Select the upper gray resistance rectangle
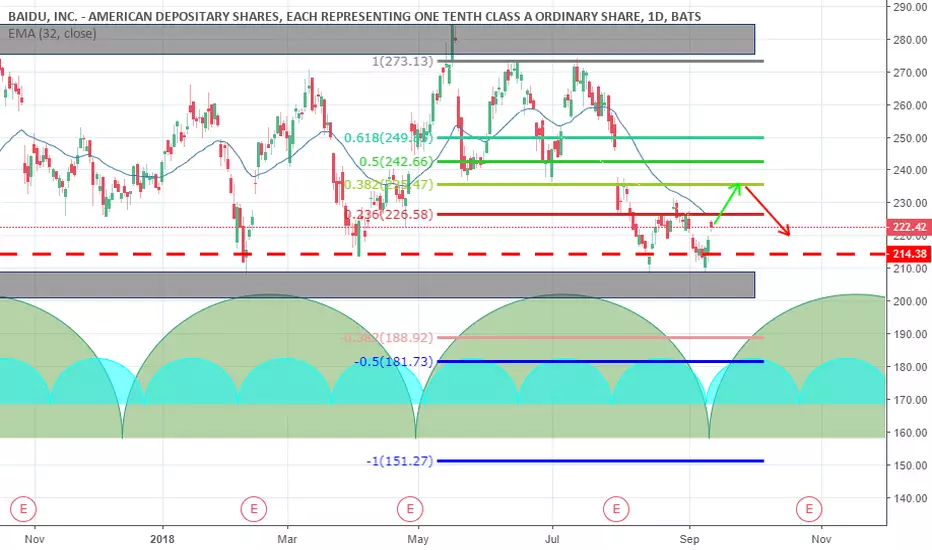 tap(377, 39)
